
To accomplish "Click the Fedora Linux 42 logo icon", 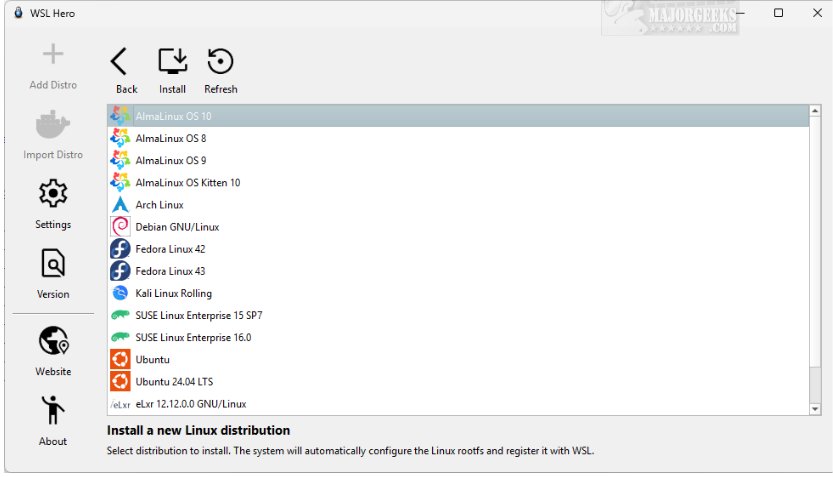I will [120, 249].
